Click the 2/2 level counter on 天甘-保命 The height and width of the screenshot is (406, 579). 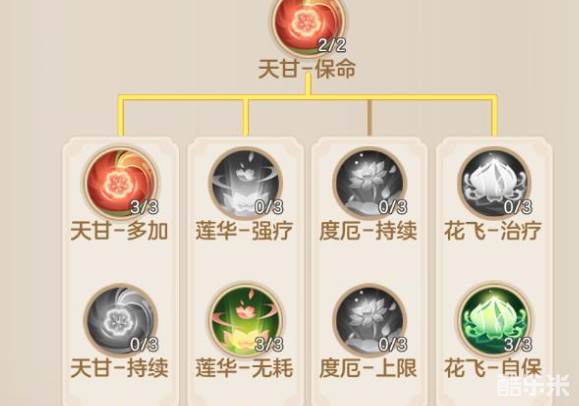(x=332, y=45)
